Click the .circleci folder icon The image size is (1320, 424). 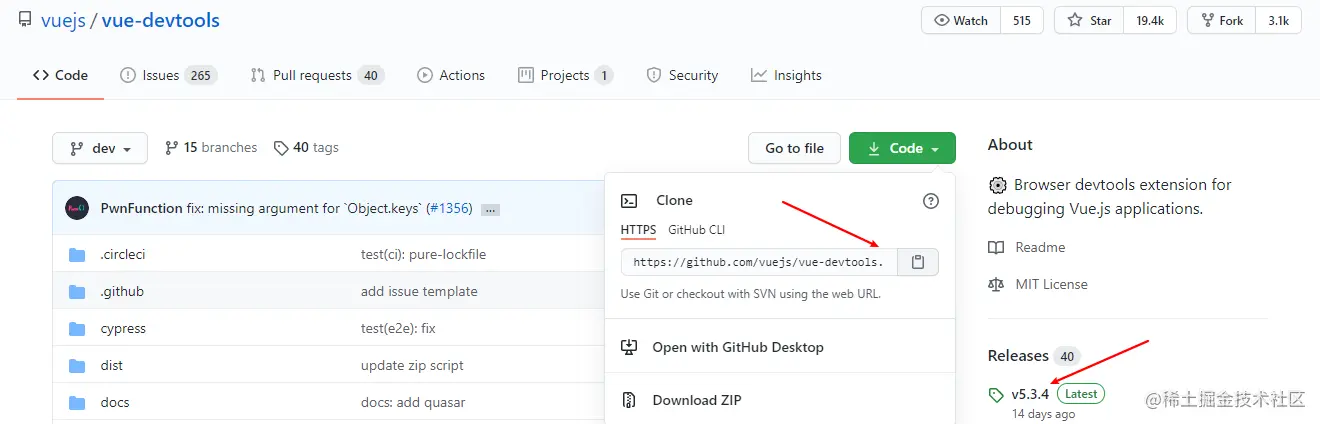coord(77,254)
